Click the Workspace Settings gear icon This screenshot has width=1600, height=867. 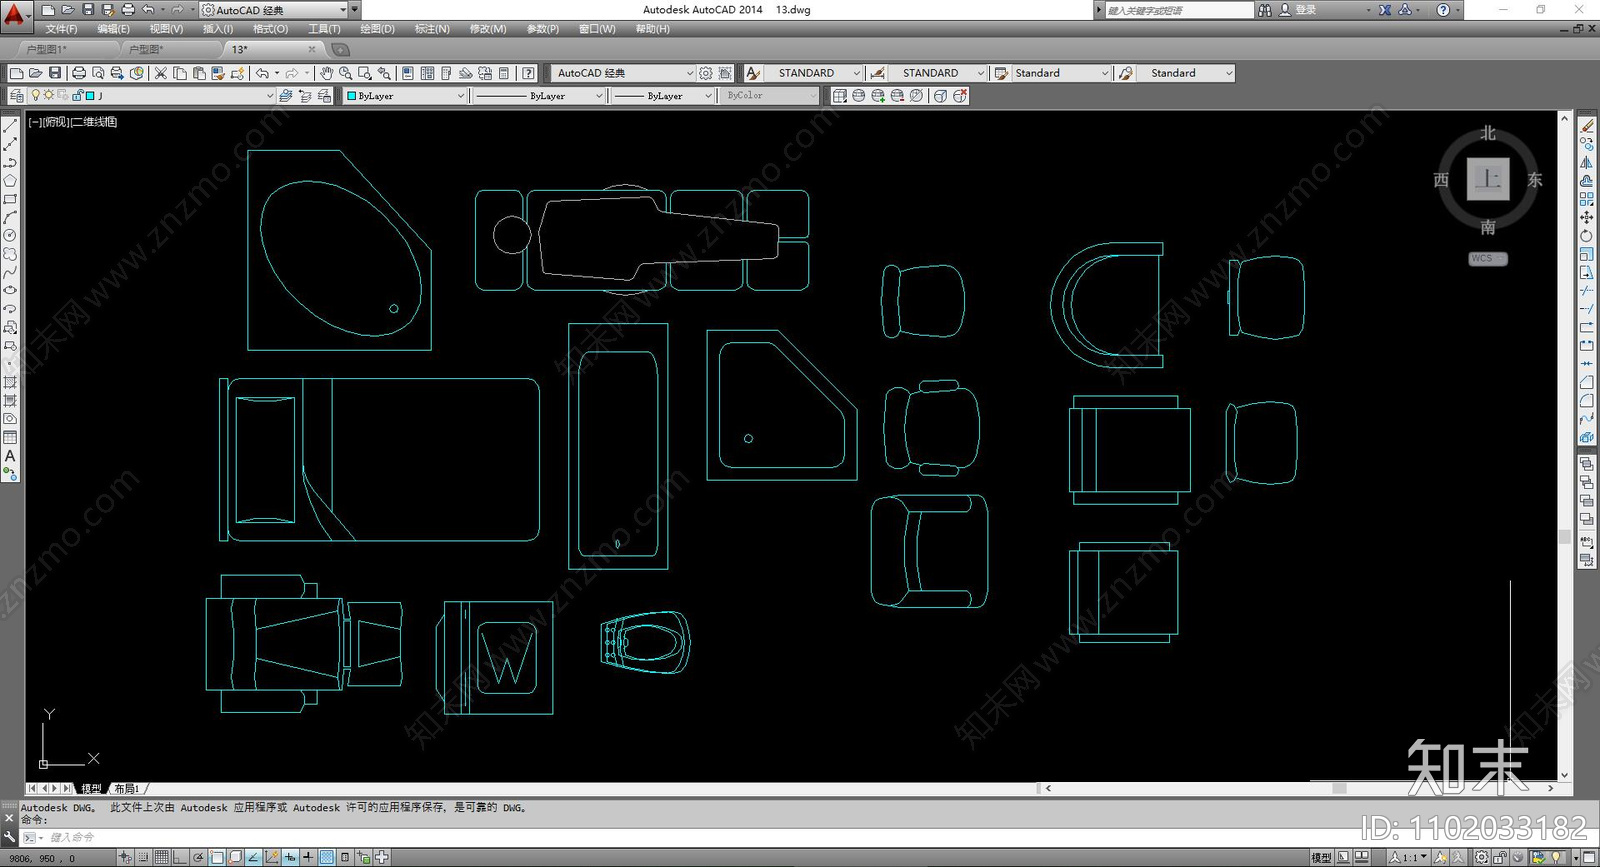[706, 73]
